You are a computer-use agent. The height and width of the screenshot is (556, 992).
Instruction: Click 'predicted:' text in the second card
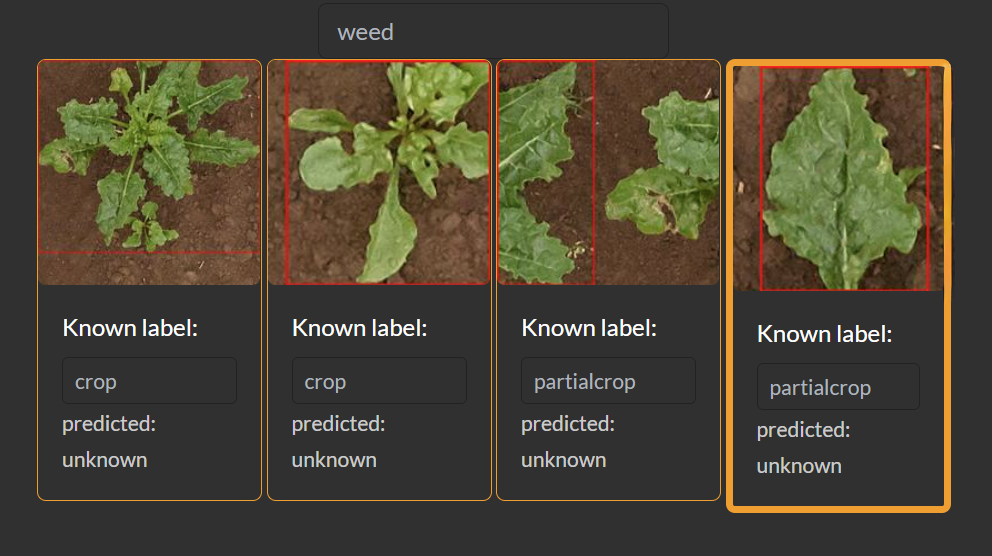[338, 424]
